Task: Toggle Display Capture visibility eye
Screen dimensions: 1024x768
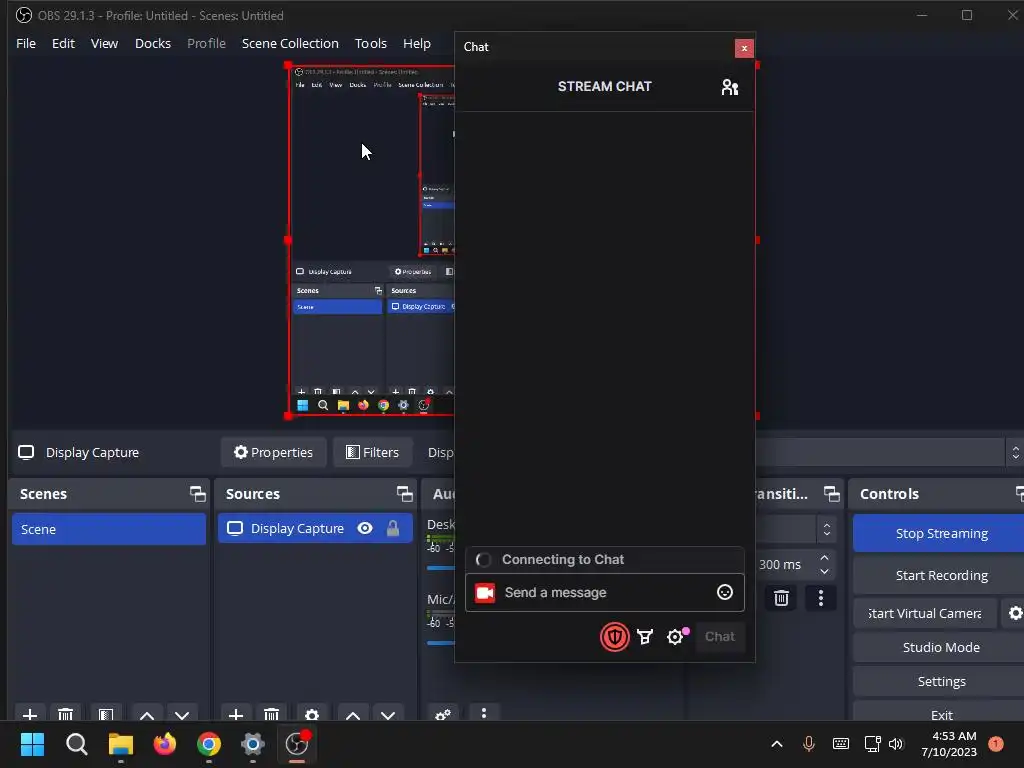Action: 365,528
